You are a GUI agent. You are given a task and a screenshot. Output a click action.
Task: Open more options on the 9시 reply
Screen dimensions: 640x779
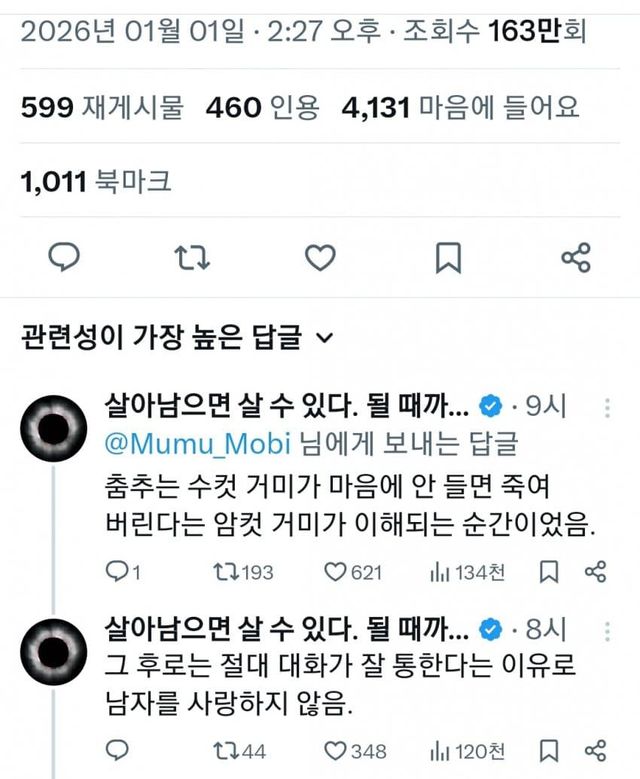pos(608,406)
